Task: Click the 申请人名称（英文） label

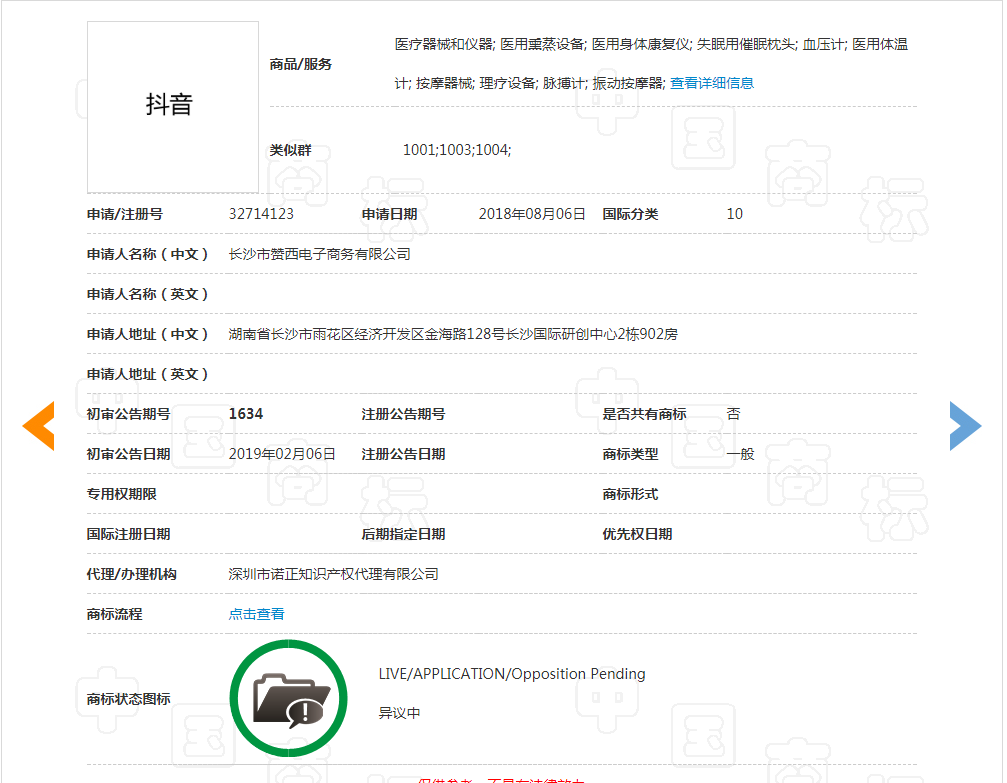Action: click(x=148, y=294)
